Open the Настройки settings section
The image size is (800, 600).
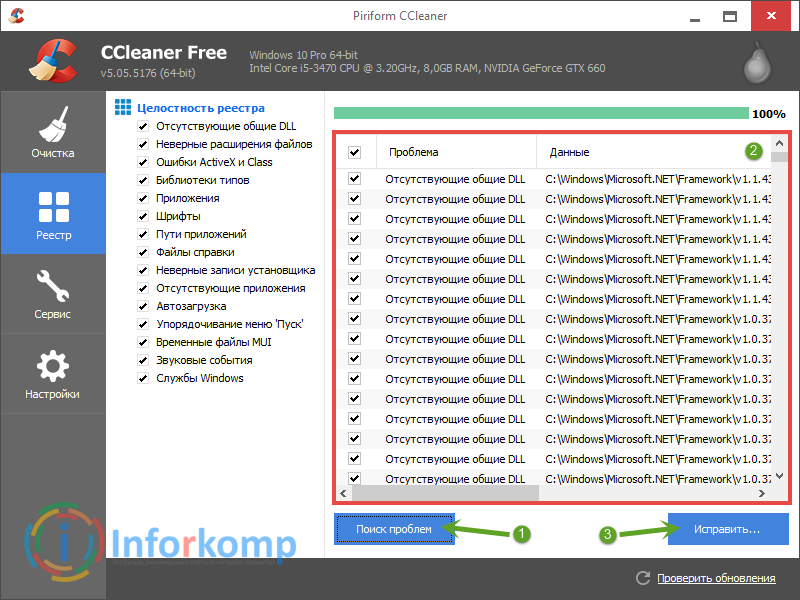[53, 373]
